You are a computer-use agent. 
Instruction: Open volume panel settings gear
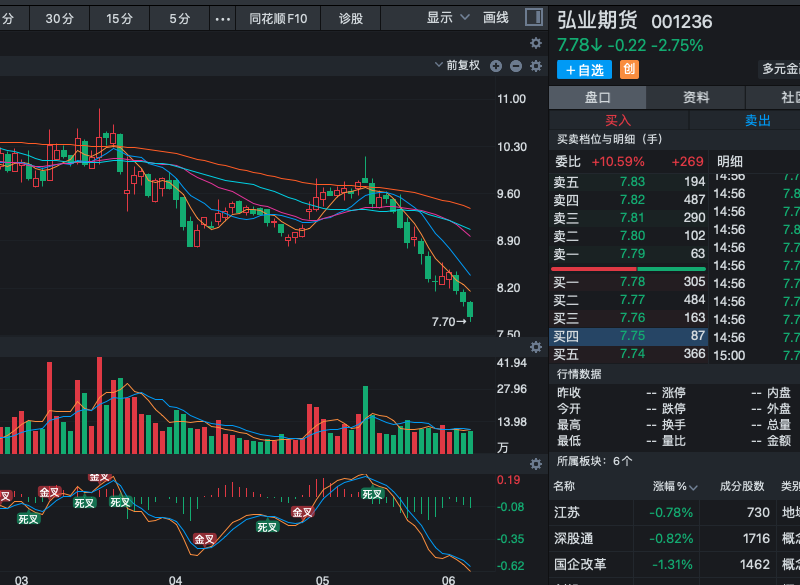coord(536,347)
